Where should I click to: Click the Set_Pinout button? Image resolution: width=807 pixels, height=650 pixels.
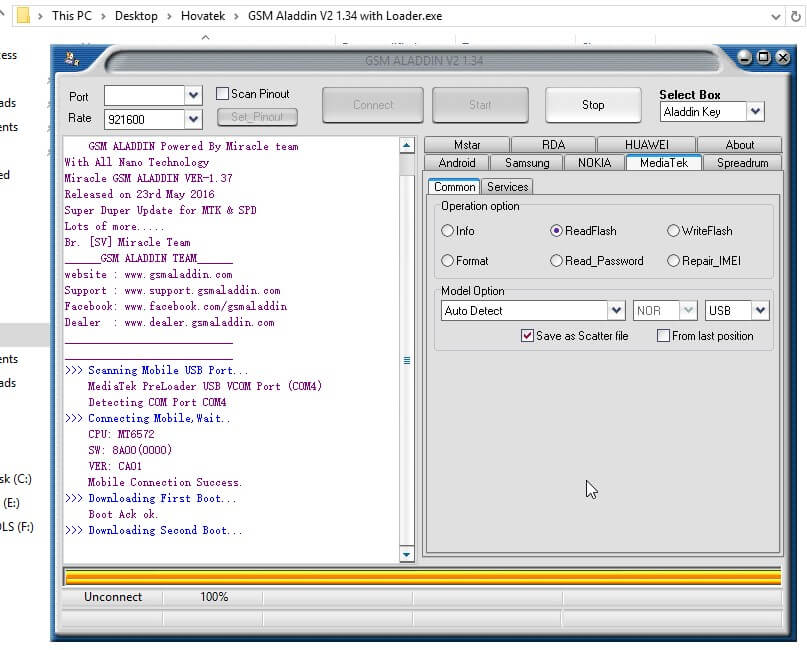click(x=257, y=117)
